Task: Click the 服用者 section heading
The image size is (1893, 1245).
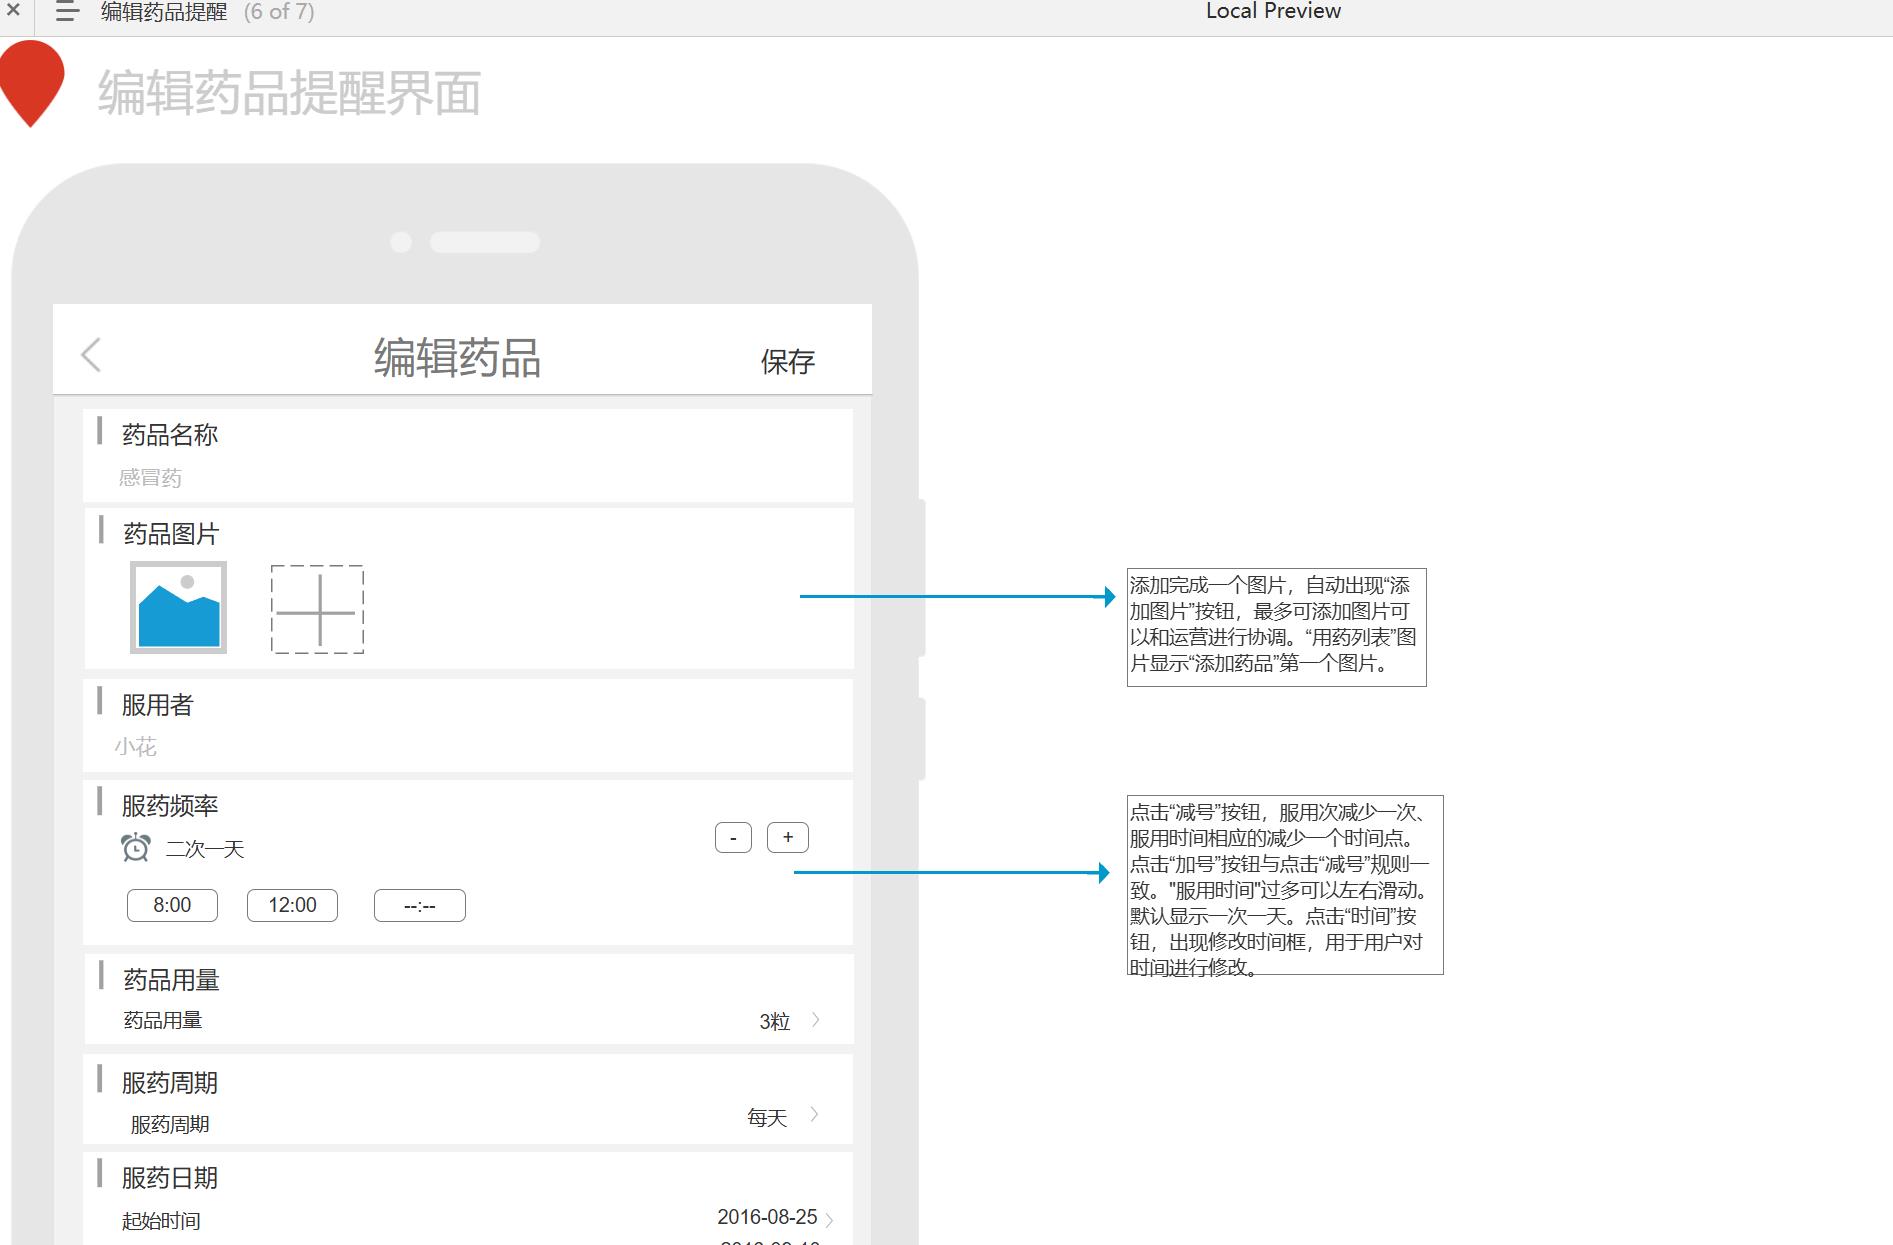Action: [x=157, y=705]
